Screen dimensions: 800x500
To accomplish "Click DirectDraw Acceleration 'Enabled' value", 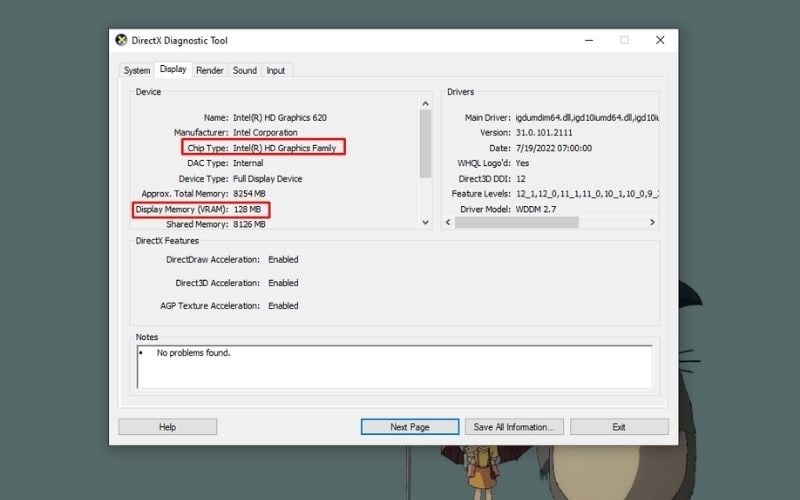I will click(x=283, y=260).
